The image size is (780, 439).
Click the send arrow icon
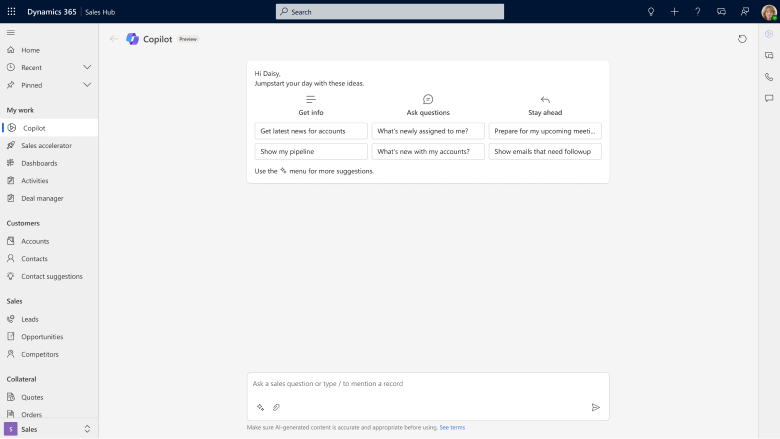click(595, 407)
